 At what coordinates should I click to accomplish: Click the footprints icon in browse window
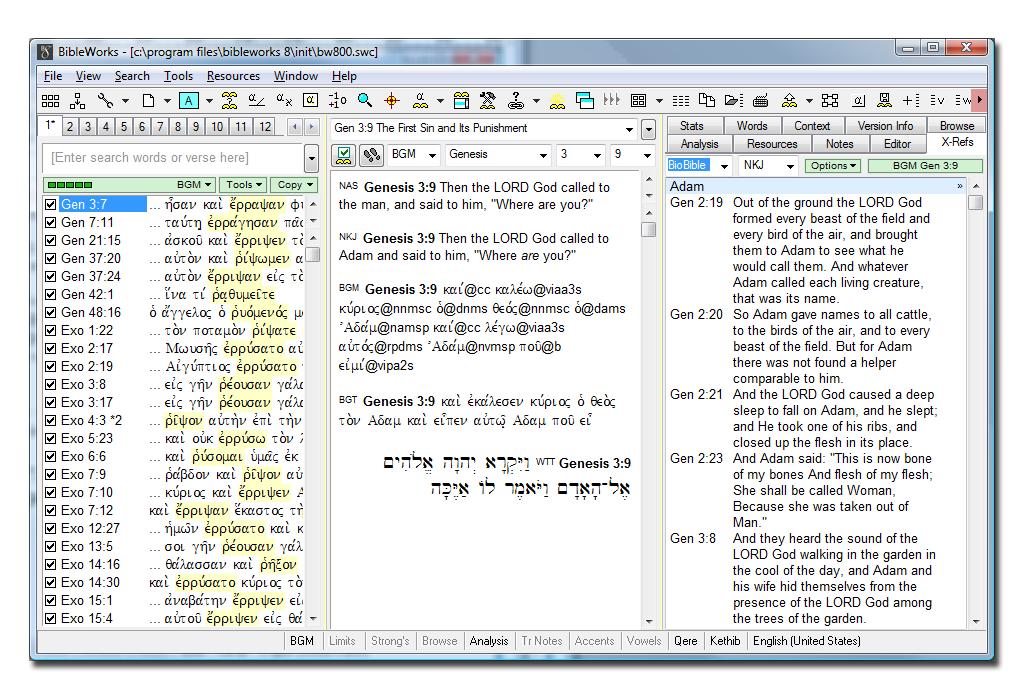(372, 155)
